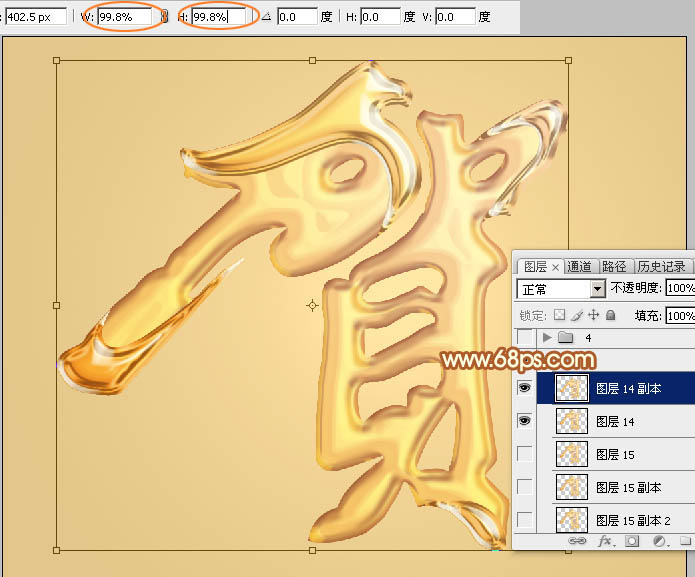Click the bottom-center transform handle
This screenshot has height=577, width=695.
tap(312, 550)
